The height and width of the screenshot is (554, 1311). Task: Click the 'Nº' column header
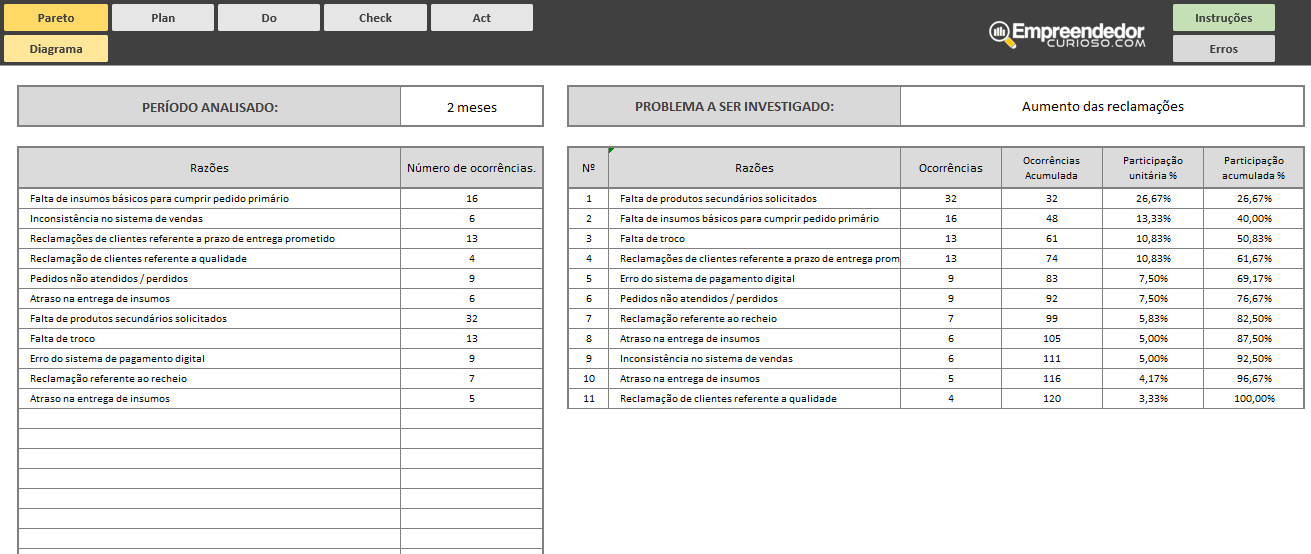click(588, 168)
